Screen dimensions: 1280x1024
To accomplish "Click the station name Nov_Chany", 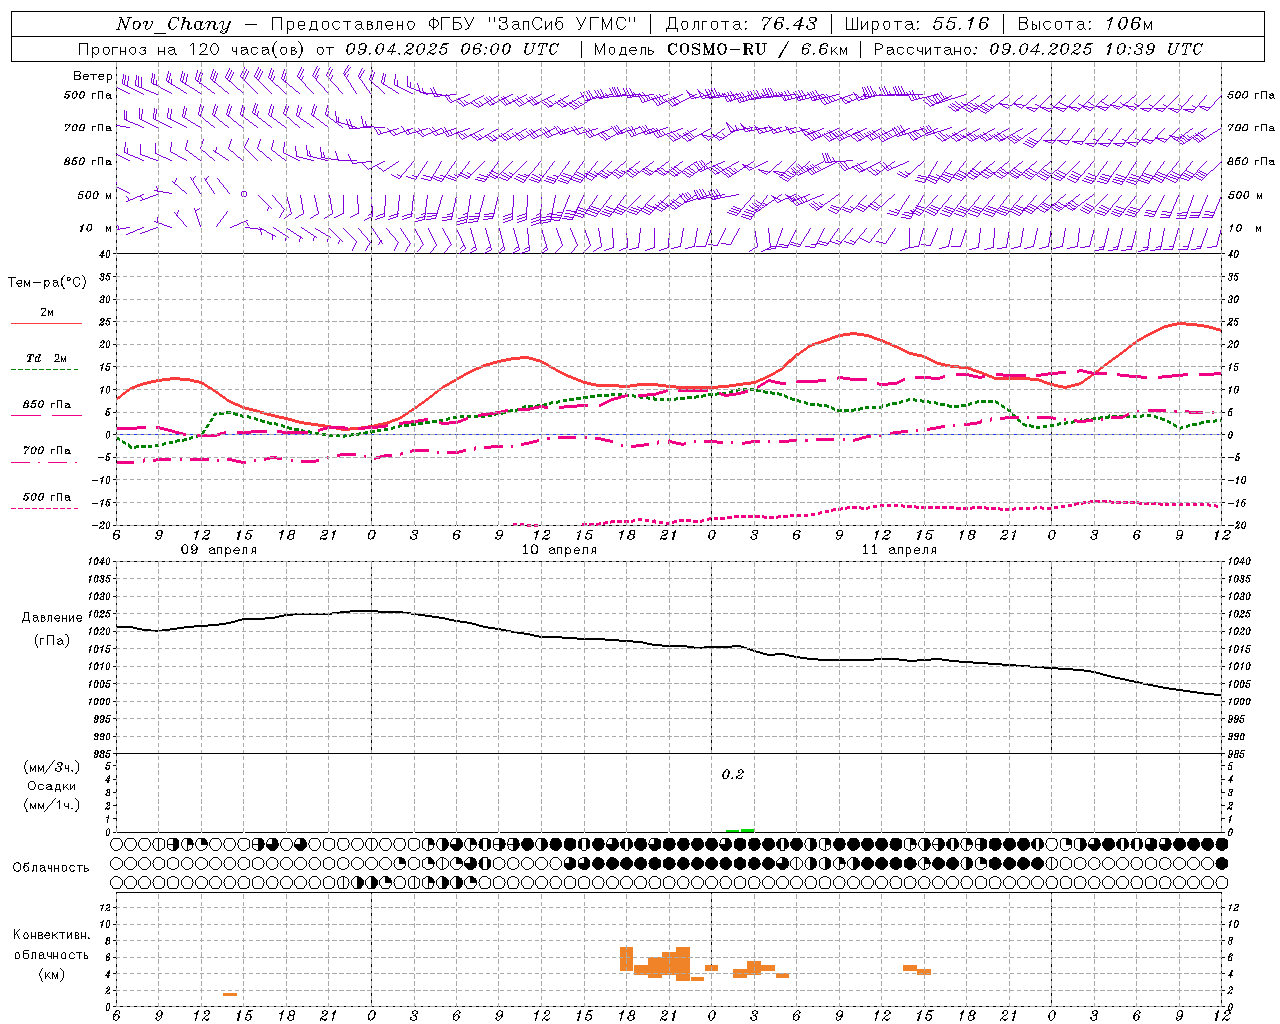I will click(173, 24).
